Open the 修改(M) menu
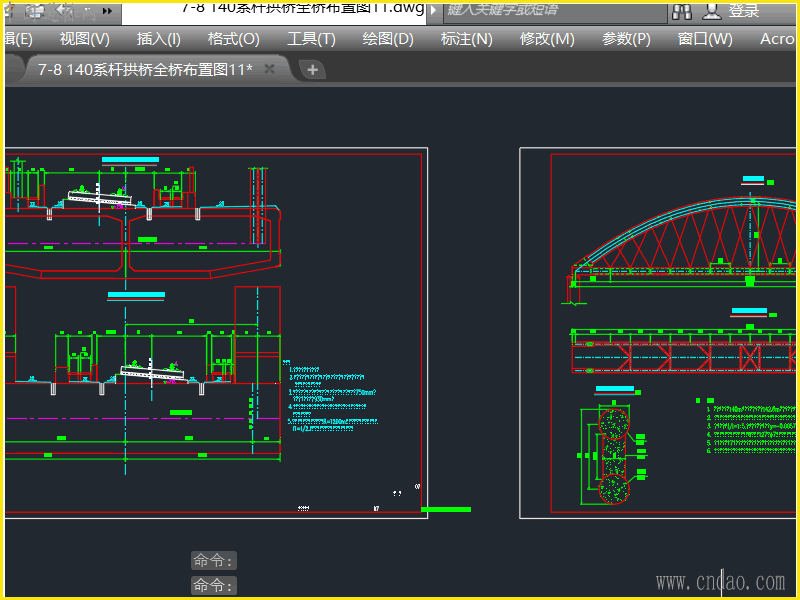This screenshot has height=600, width=800. coord(547,39)
